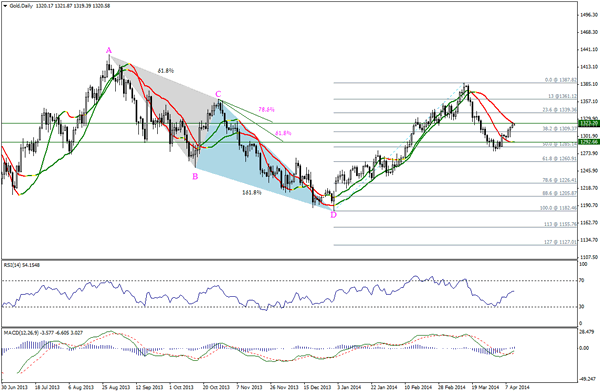This screenshot has height=392, width=600.
Task: Click Fibonacci level "127 @ 1127.01"
Action: tap(561, 242)
